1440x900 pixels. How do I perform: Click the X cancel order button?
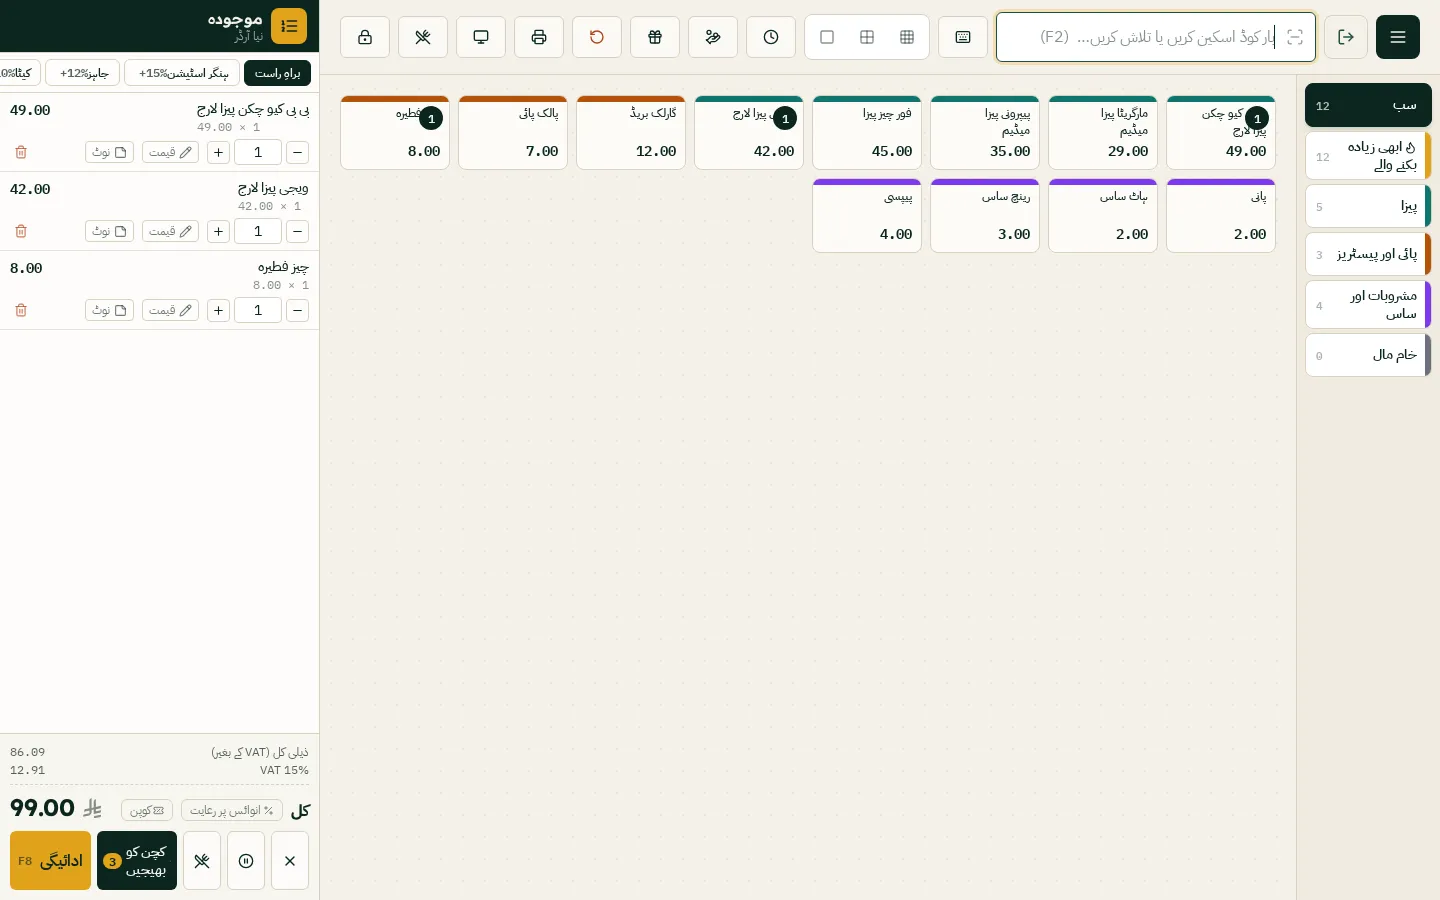290,861
